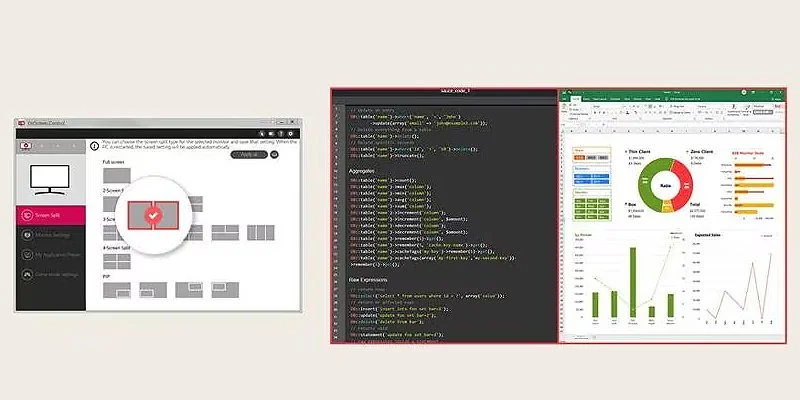Open the Home tab in the Excel ribbon
800x400 pixels.
point(576,99)
